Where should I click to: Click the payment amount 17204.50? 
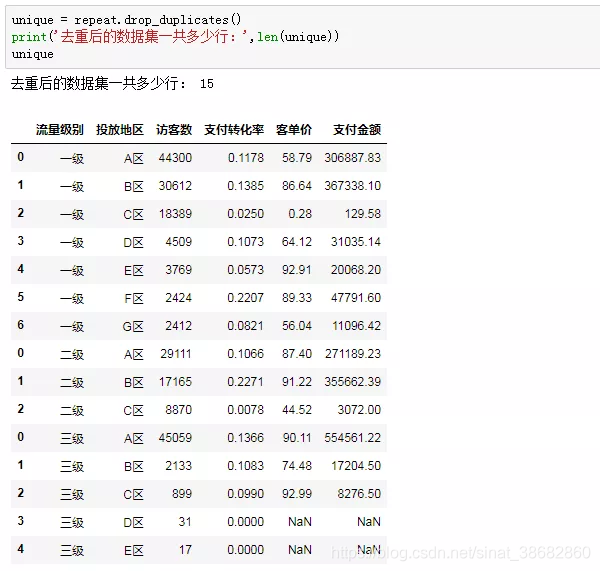pos(356,466)
